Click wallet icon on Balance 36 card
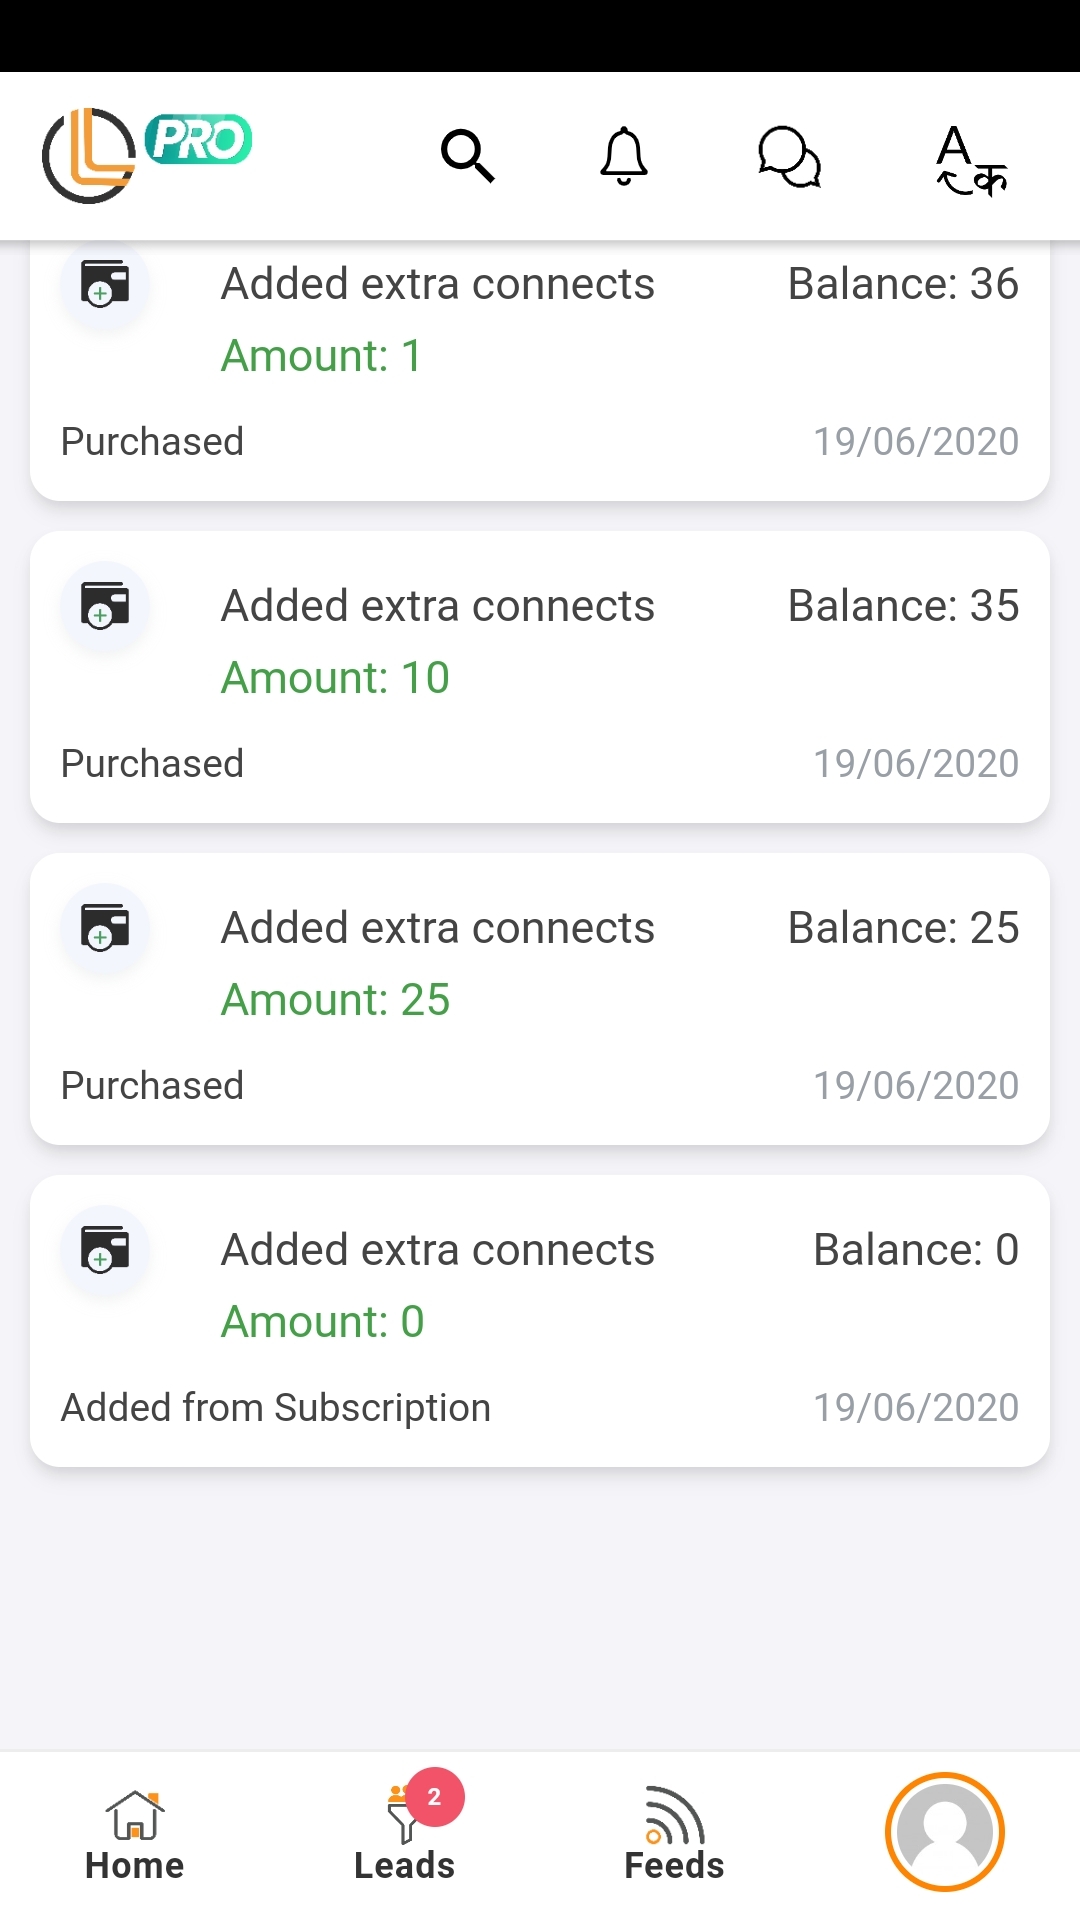1080x1920 pixels. [105, 284]
